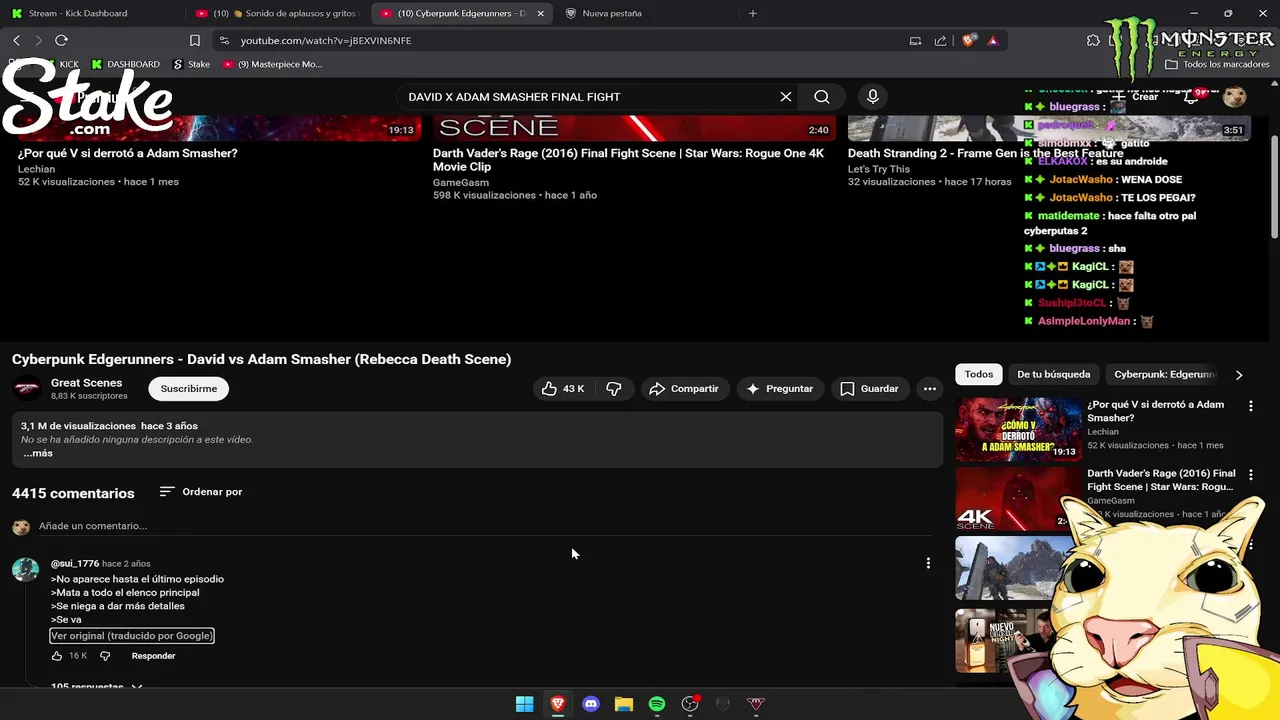Open Darth Vader's Rage 2:40 top thumbnail
1280x720 pixels.
tap(634, 128)
